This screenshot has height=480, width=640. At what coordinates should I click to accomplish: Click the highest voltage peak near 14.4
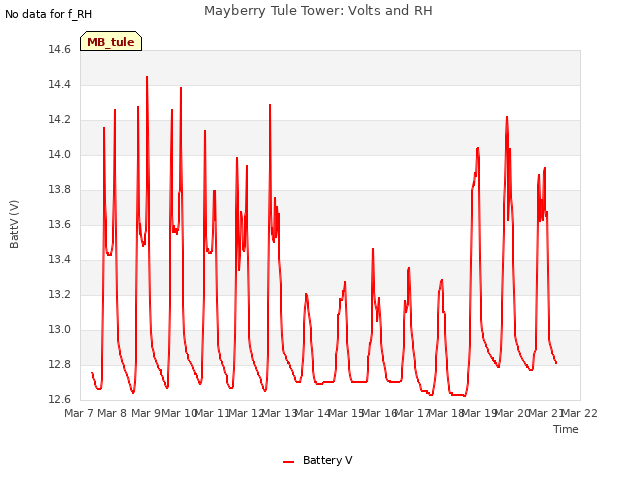coord(147,77)
